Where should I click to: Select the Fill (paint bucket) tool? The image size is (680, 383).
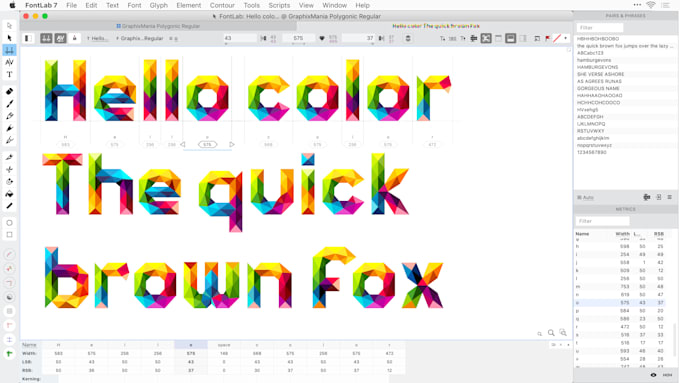(x=10, y=194)
